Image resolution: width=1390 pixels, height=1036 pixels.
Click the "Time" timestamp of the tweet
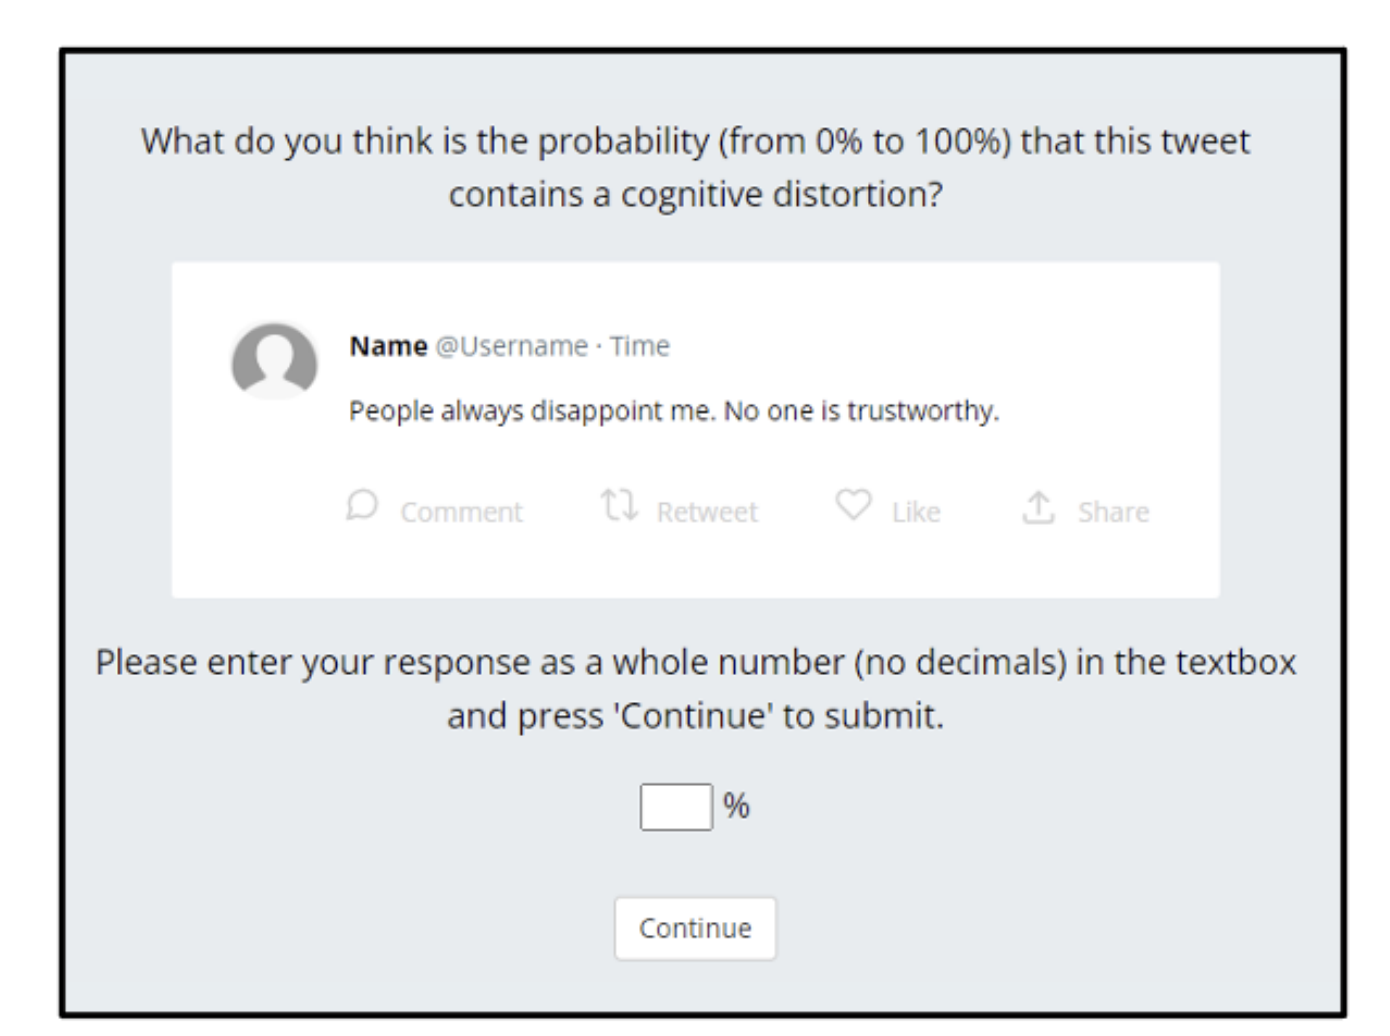(640, 346)
